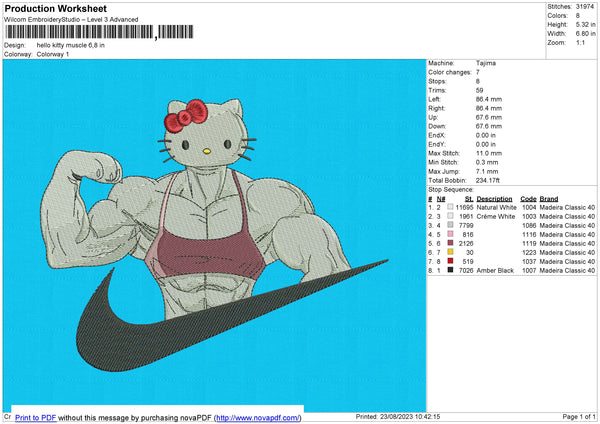
Task: Open the novapdf.com hyperlink
Action: 258,417
